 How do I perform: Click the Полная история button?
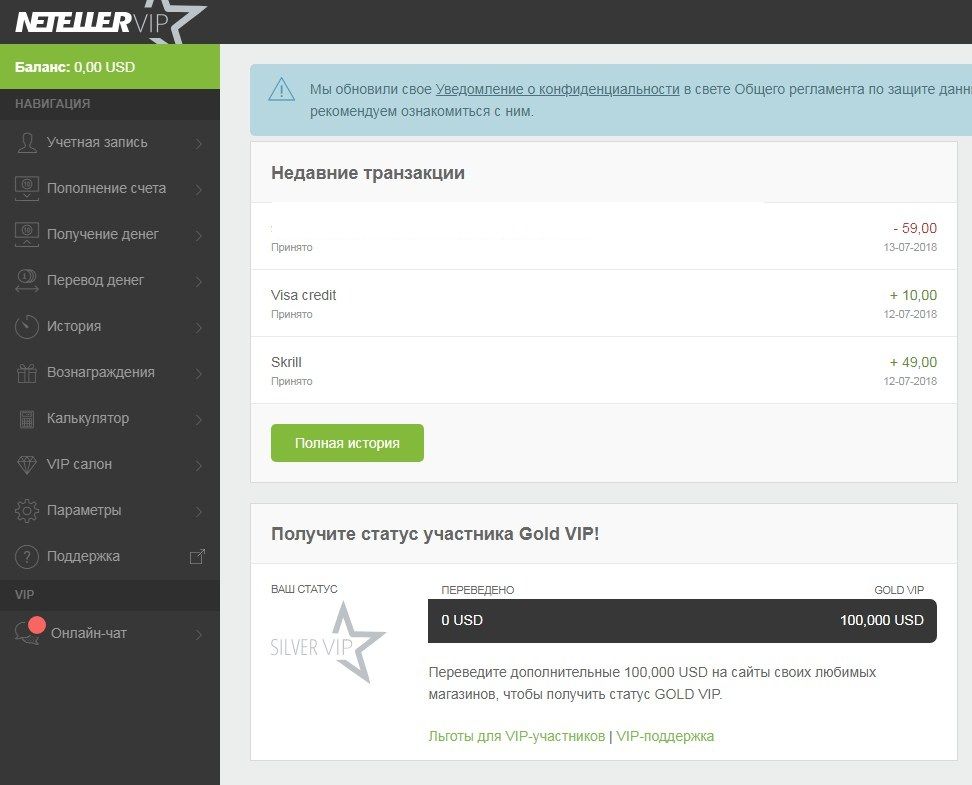coord(346,442)
